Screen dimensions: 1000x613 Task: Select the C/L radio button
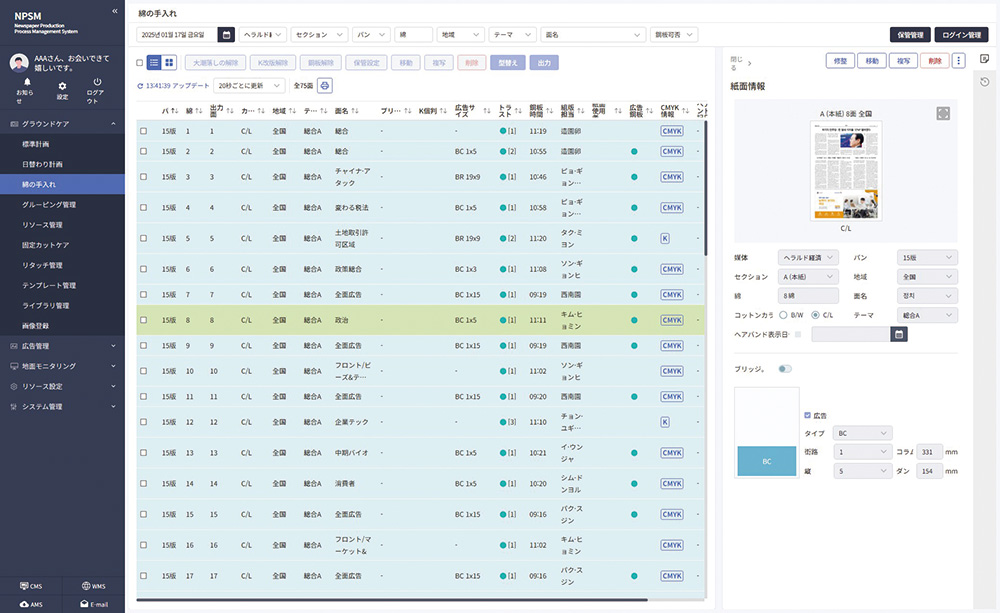(x=815, y=315)
